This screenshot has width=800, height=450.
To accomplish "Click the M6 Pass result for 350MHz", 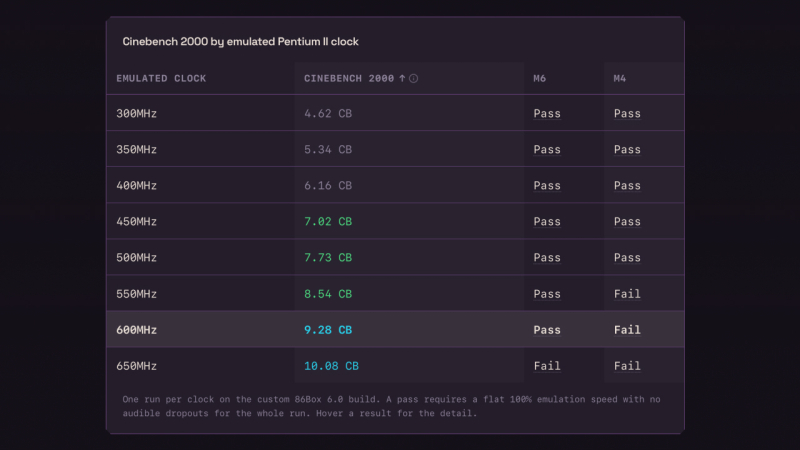I will (547, 149).
